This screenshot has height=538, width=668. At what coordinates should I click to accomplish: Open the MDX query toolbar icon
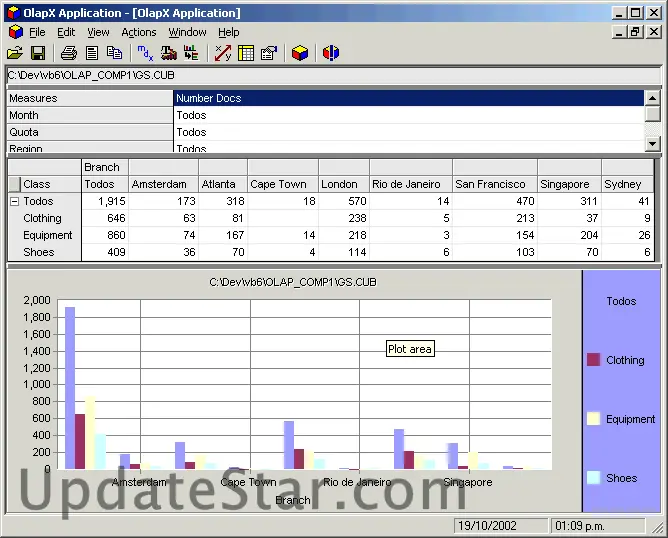tap(145, 53)
